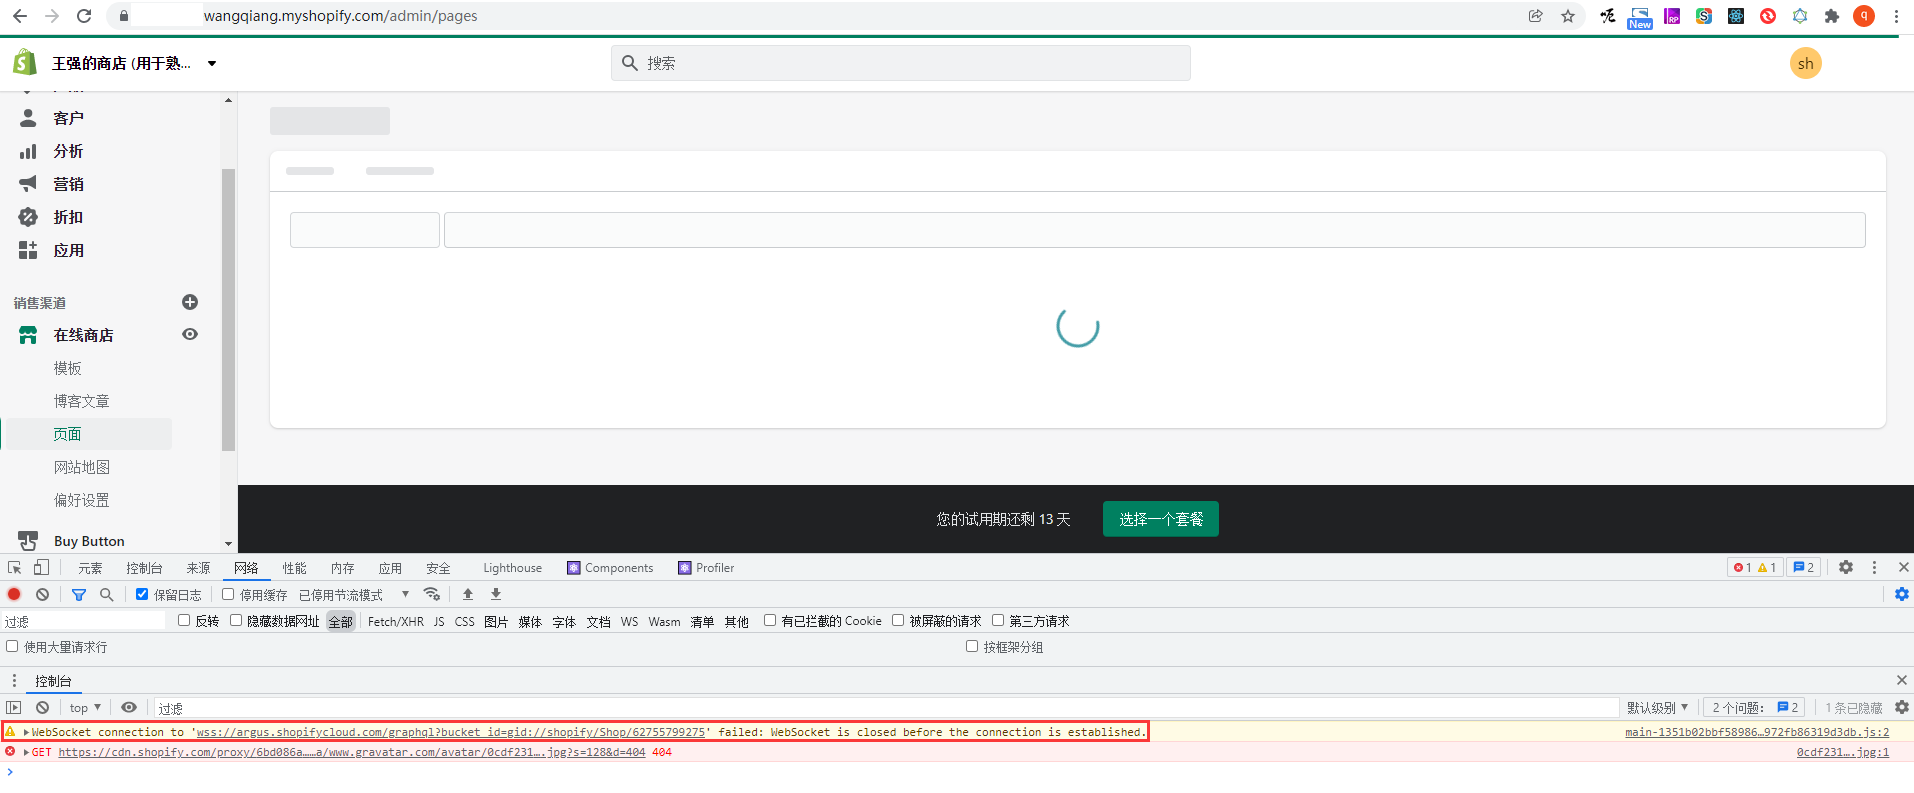Open network panel blue settings gear
Viewport: 1914px width, 793px height.
click(1902, 594)
